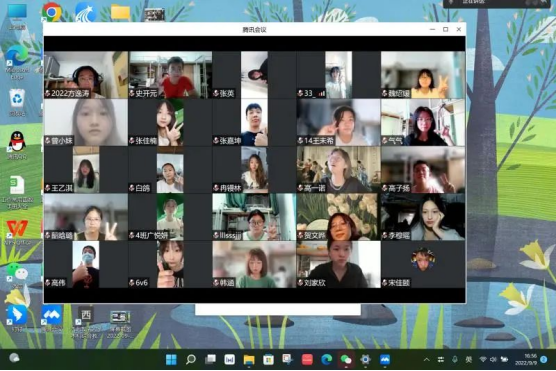Toggle the 英 input language indicator

click(468, 360)
